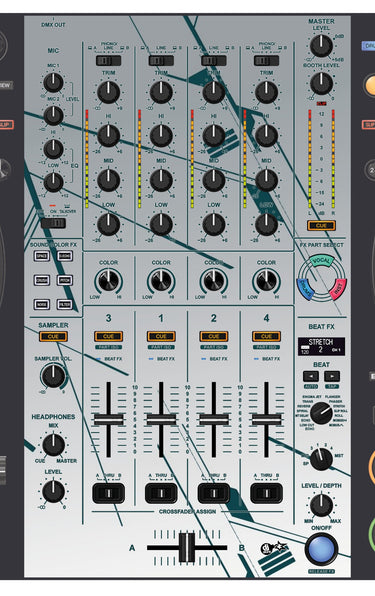Flip channel 4 crossfader assign A/THRU/B switch

coord(266,493)
